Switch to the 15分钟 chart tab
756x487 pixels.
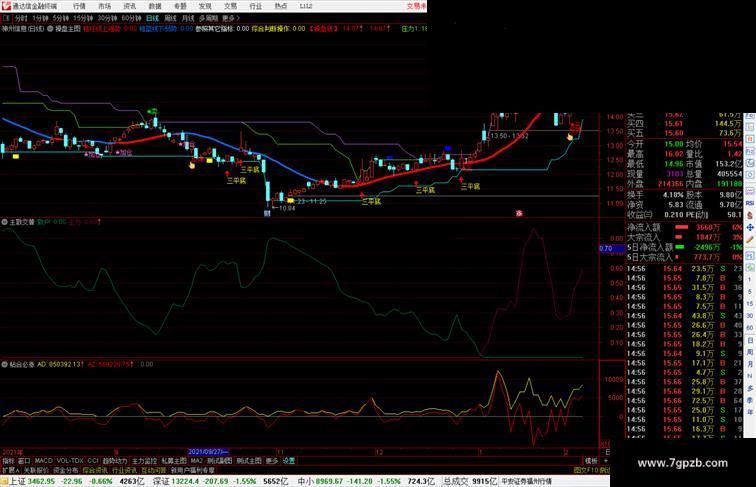tap(83, 18)
